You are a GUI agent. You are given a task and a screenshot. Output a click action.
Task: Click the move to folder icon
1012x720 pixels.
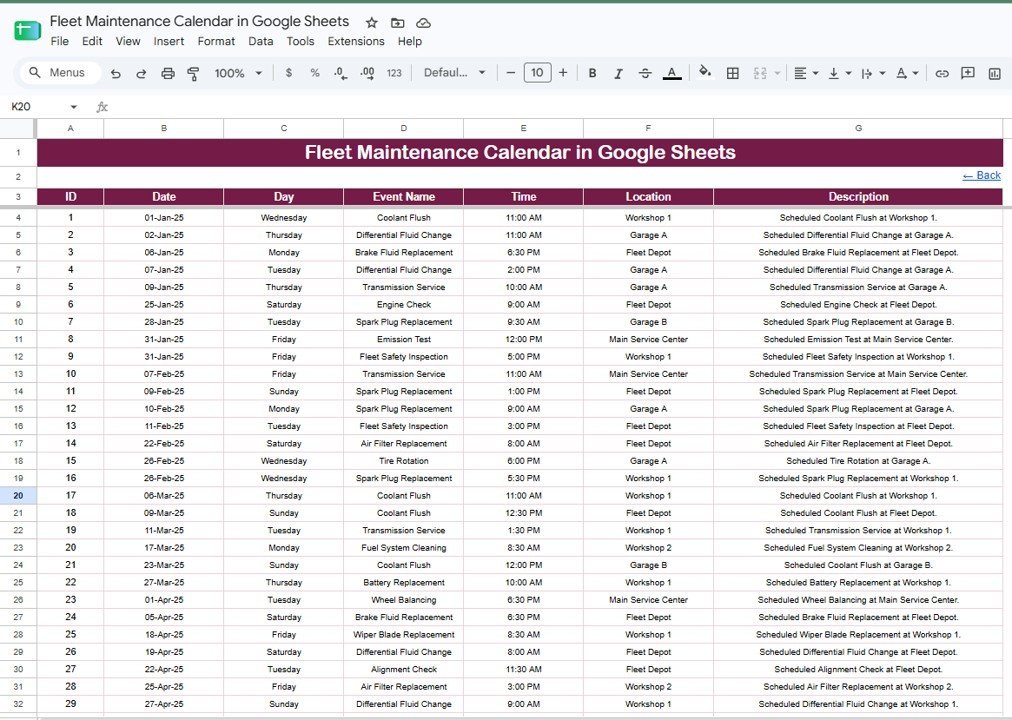click(x=398, y=23)
